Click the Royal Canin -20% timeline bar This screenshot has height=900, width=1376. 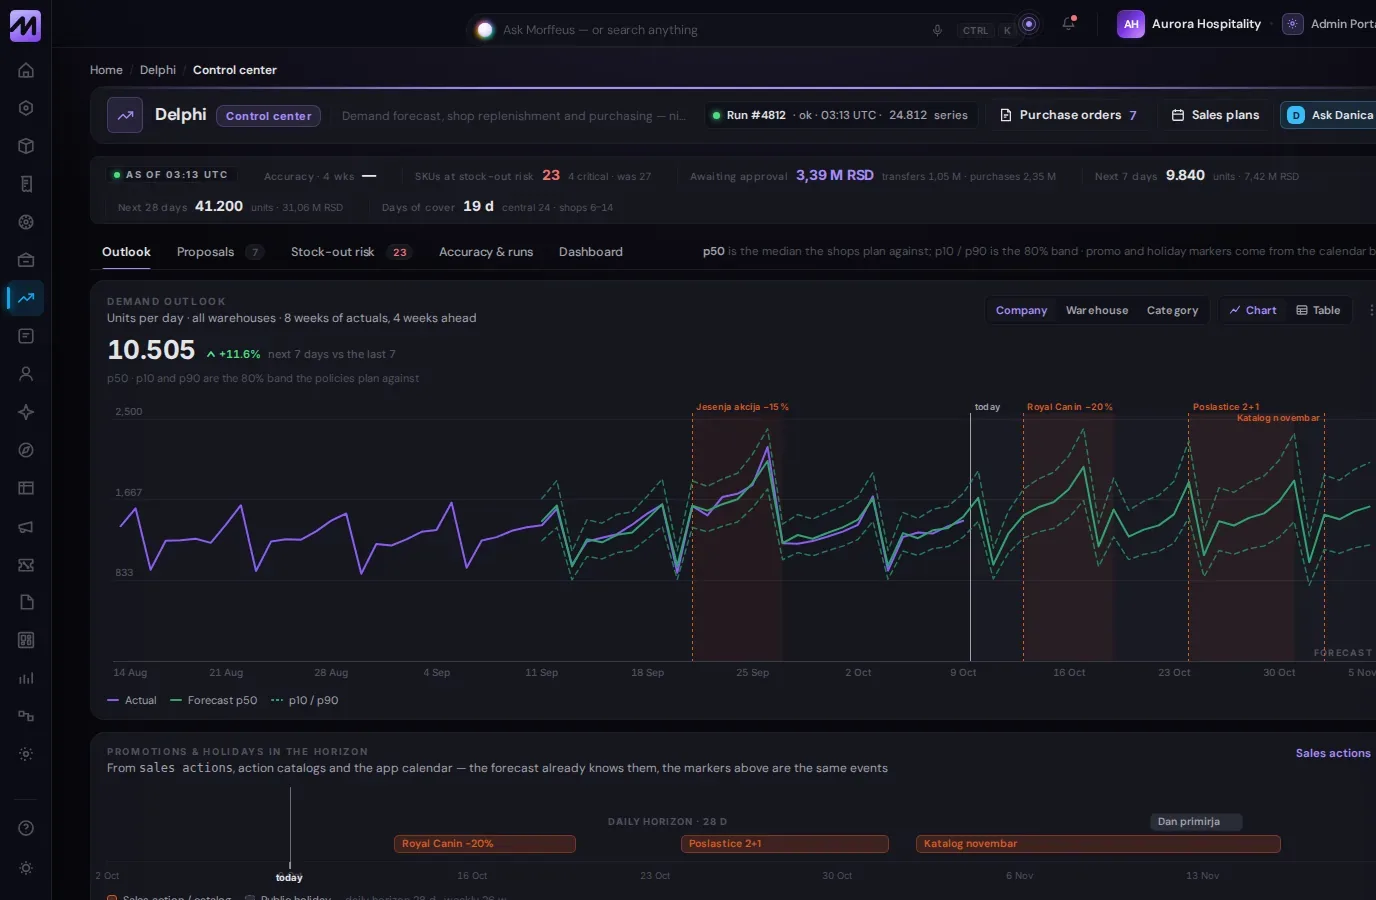click(x=485, y=844)
